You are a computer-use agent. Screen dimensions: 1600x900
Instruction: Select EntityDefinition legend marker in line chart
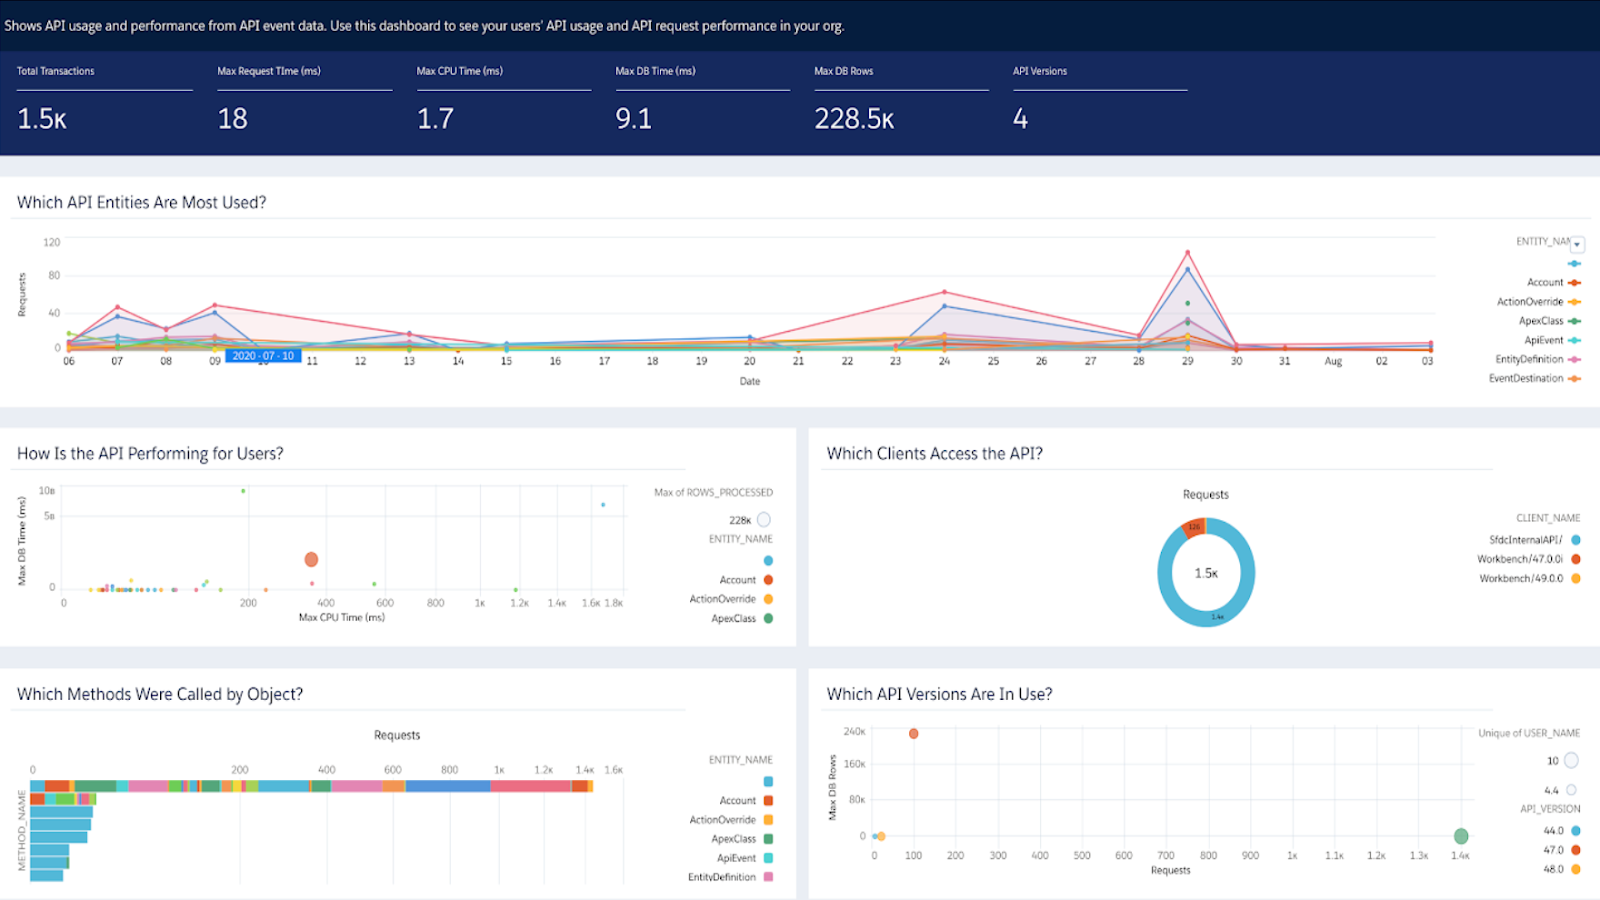[x=1574, y=360]
